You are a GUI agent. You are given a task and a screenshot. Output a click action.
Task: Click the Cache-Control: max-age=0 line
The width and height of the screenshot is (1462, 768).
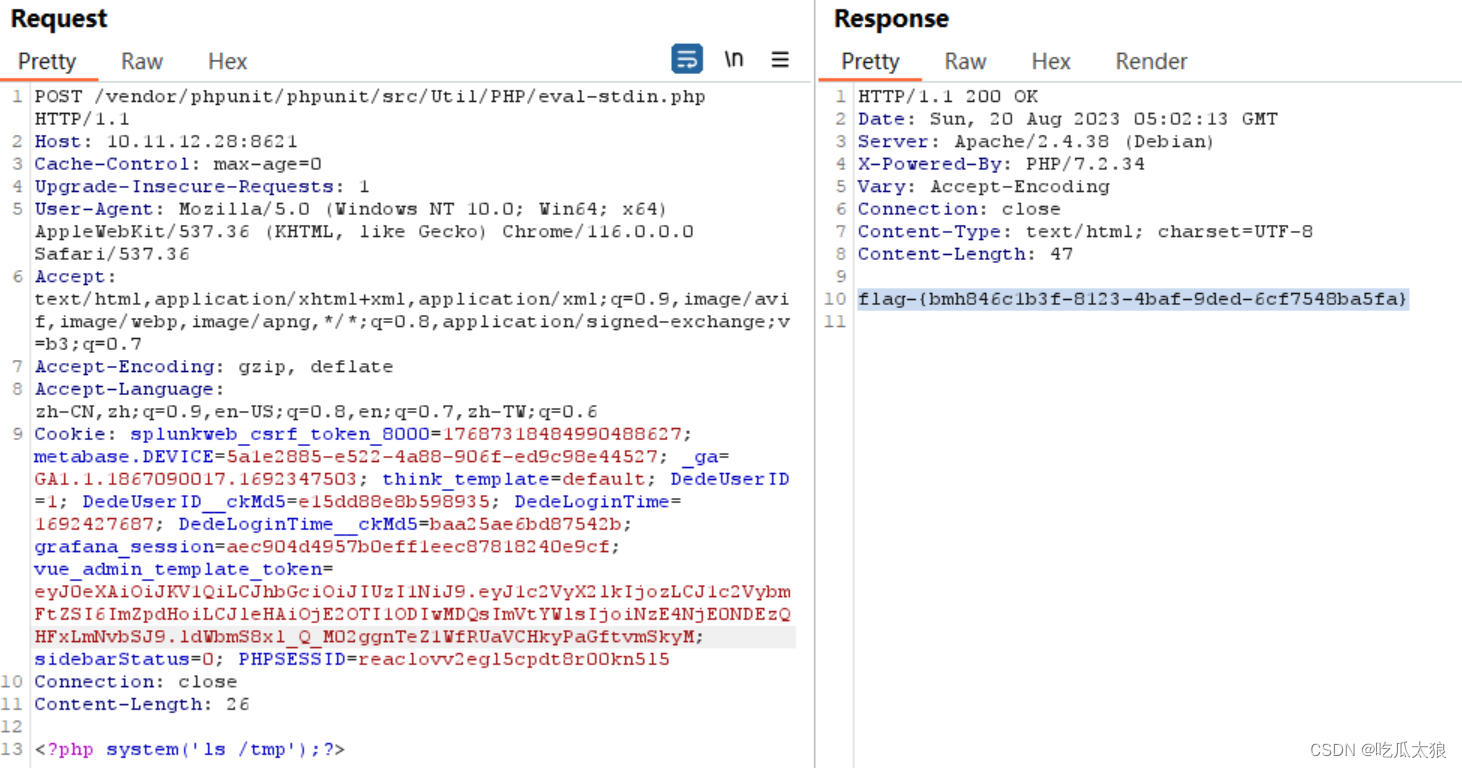pyautogui.click(x=178, y=164)
